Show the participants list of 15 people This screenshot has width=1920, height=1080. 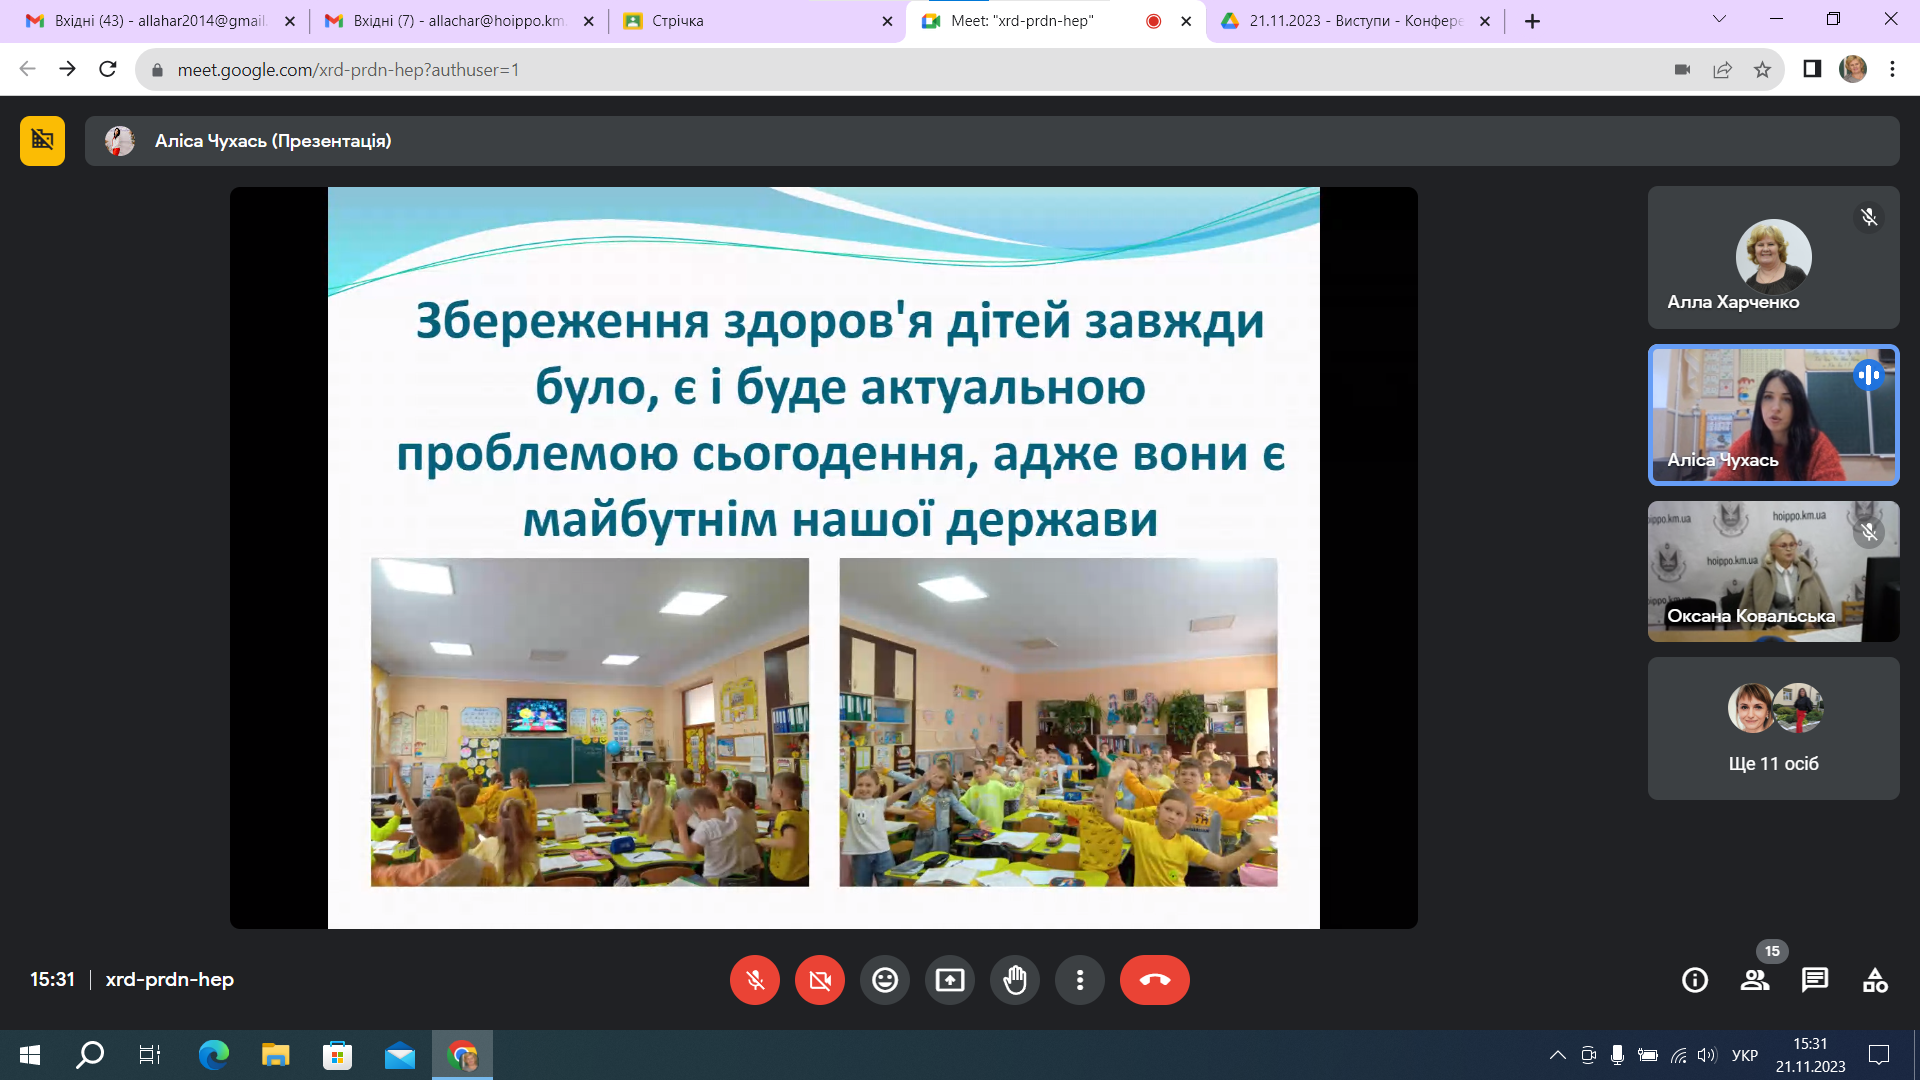1755,980
